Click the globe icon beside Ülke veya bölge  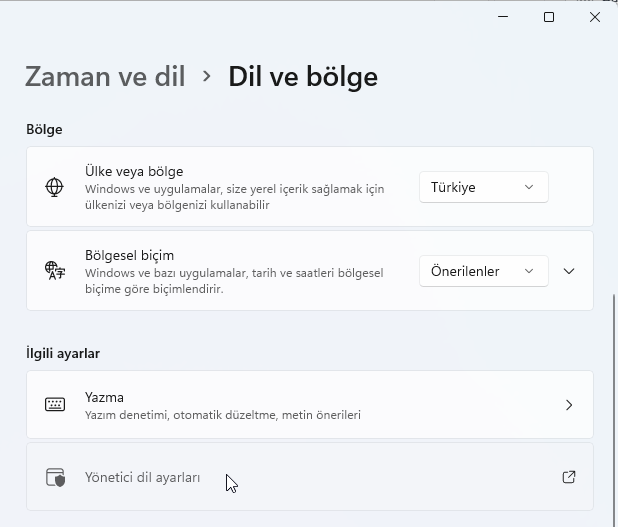[x=54, y=187]
